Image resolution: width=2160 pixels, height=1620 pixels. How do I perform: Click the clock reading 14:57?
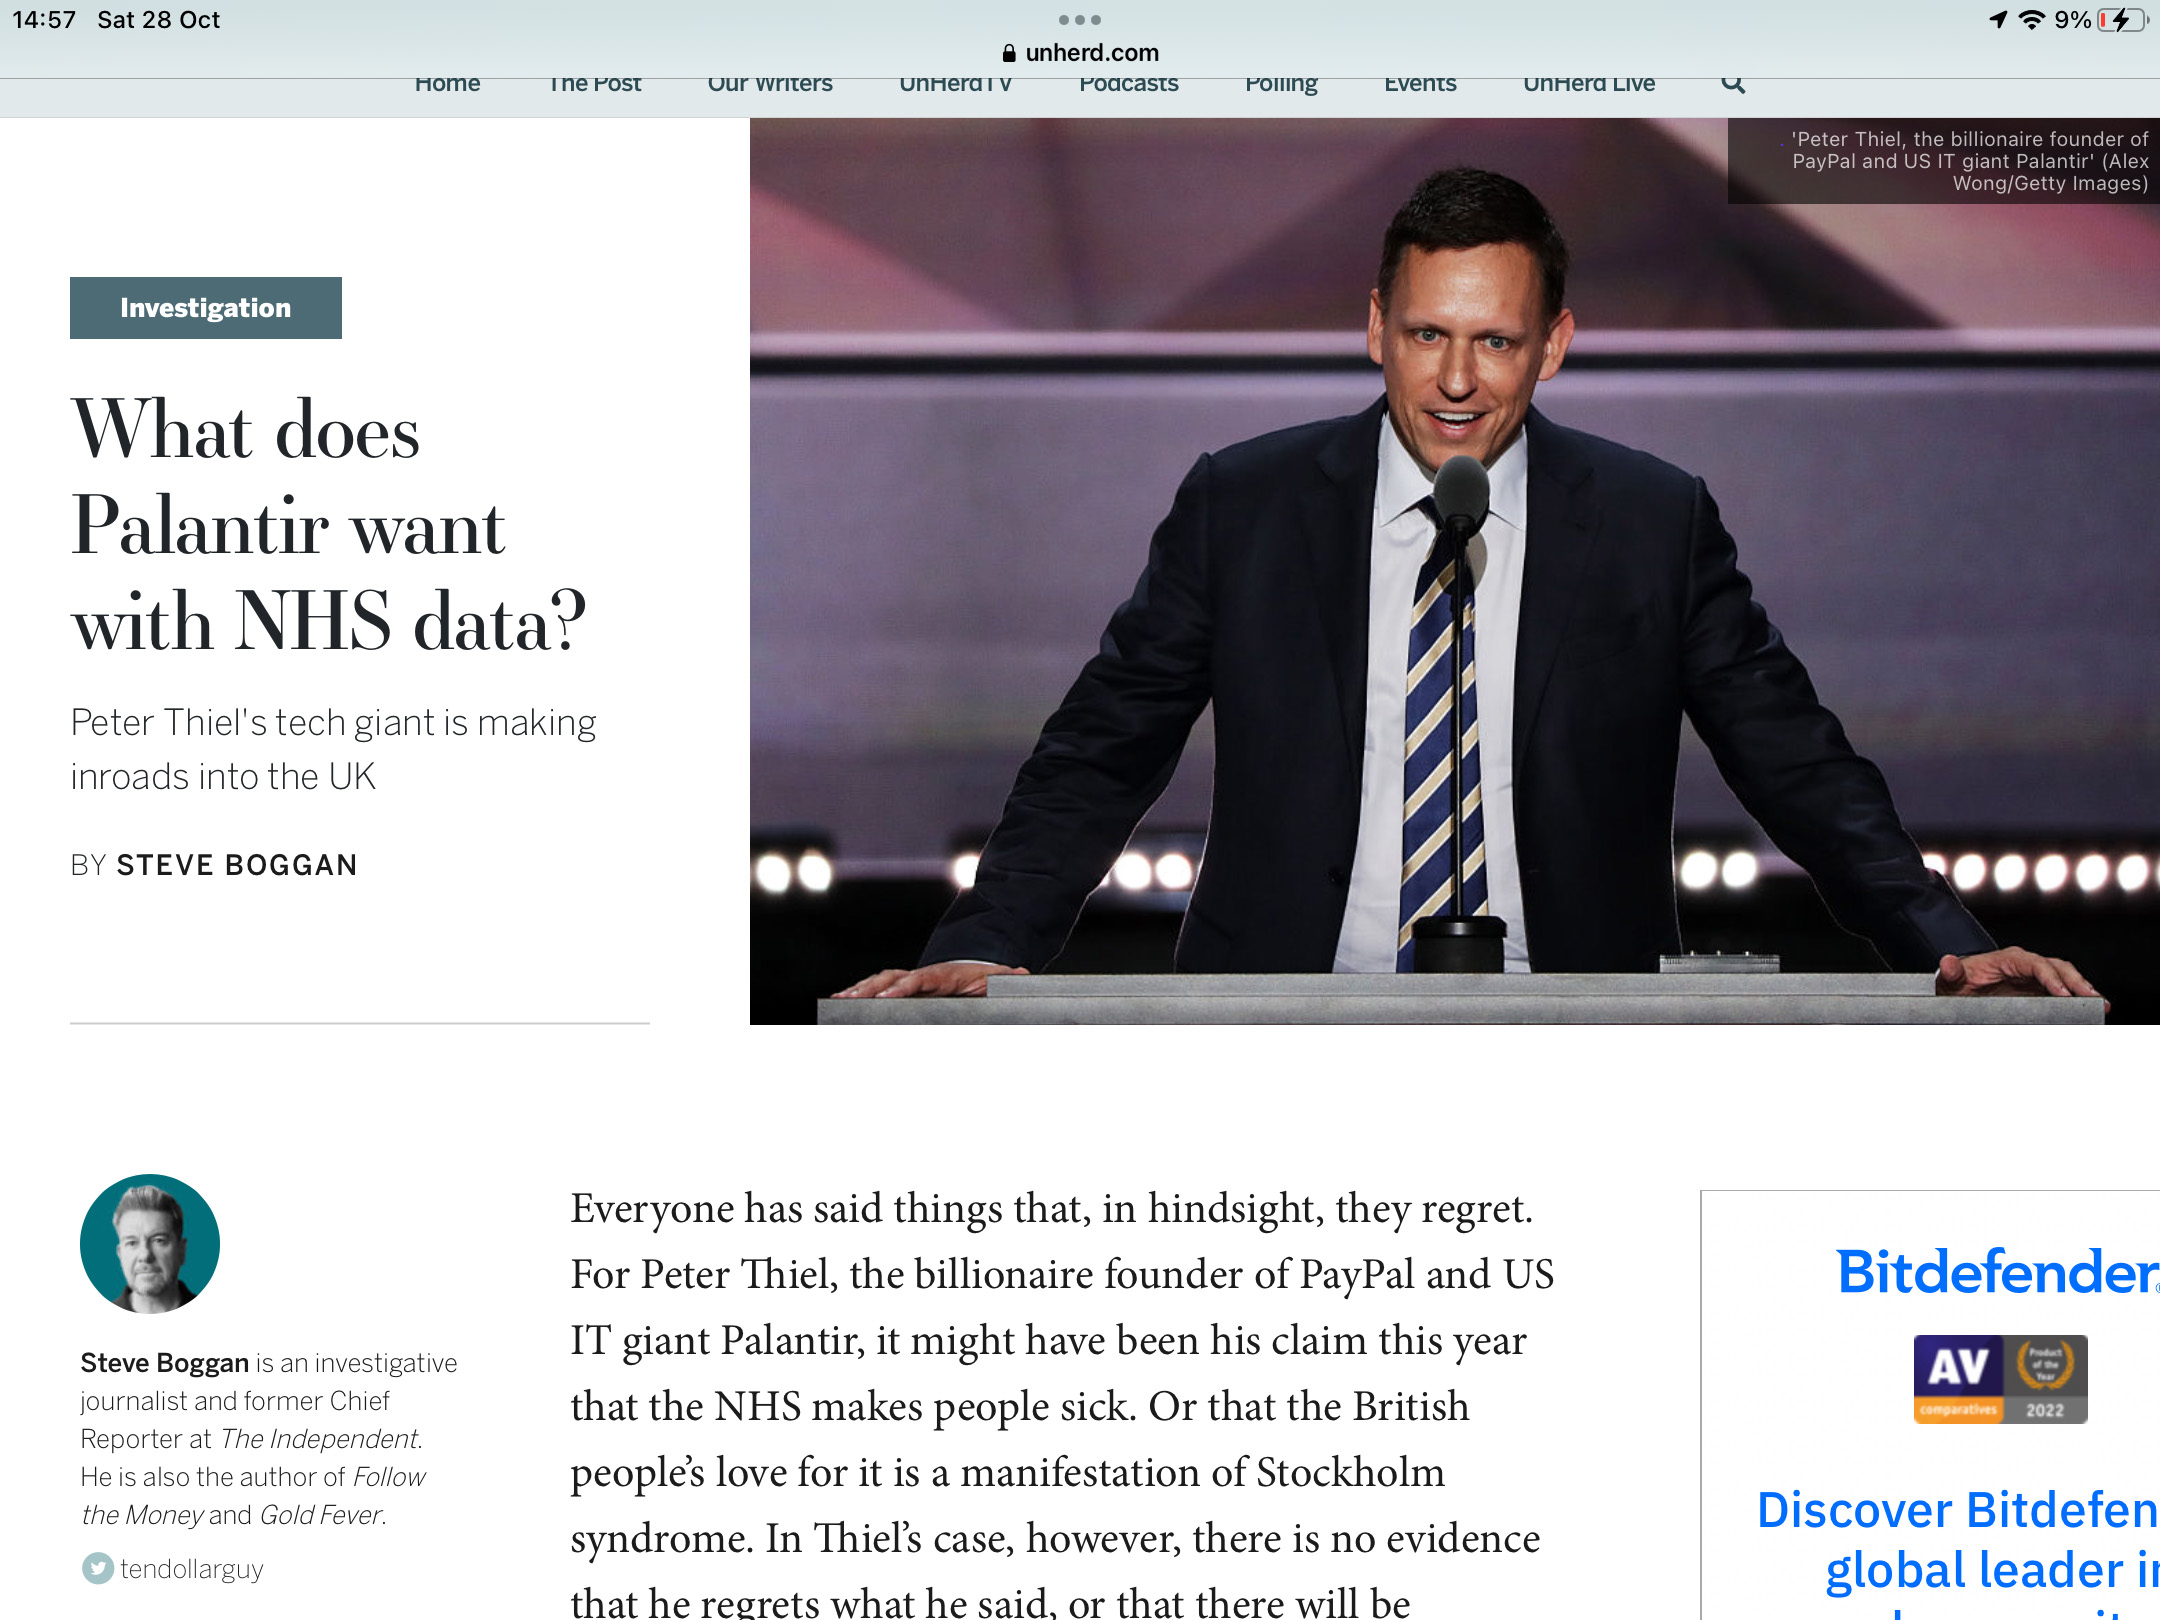pyautogui.click(x=44, y=20)
